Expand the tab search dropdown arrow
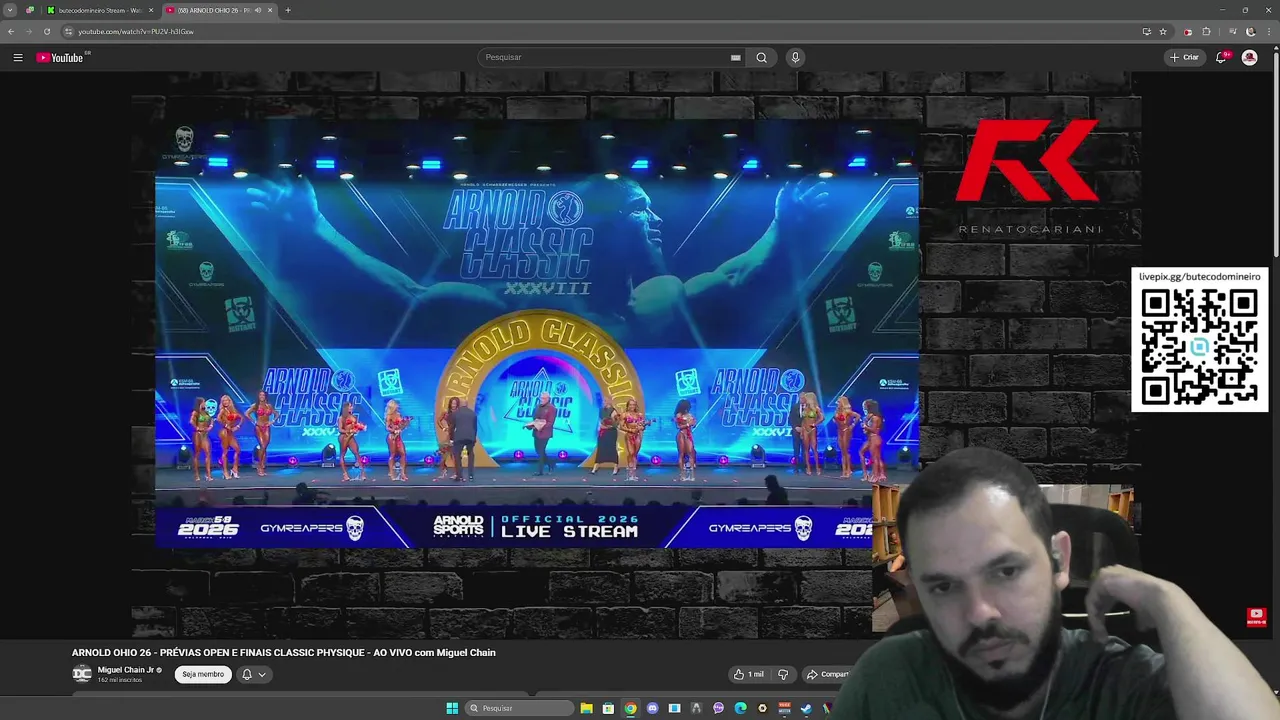The height and width of the screenshot is (720, 1280). (x=10, y=10)
